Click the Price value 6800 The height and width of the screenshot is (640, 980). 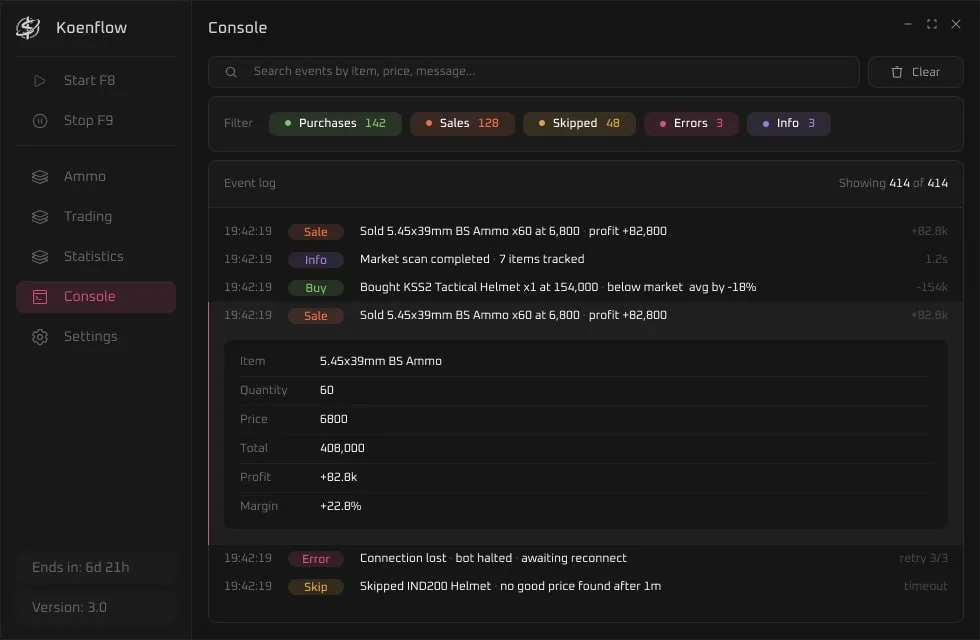pos(334,419)
